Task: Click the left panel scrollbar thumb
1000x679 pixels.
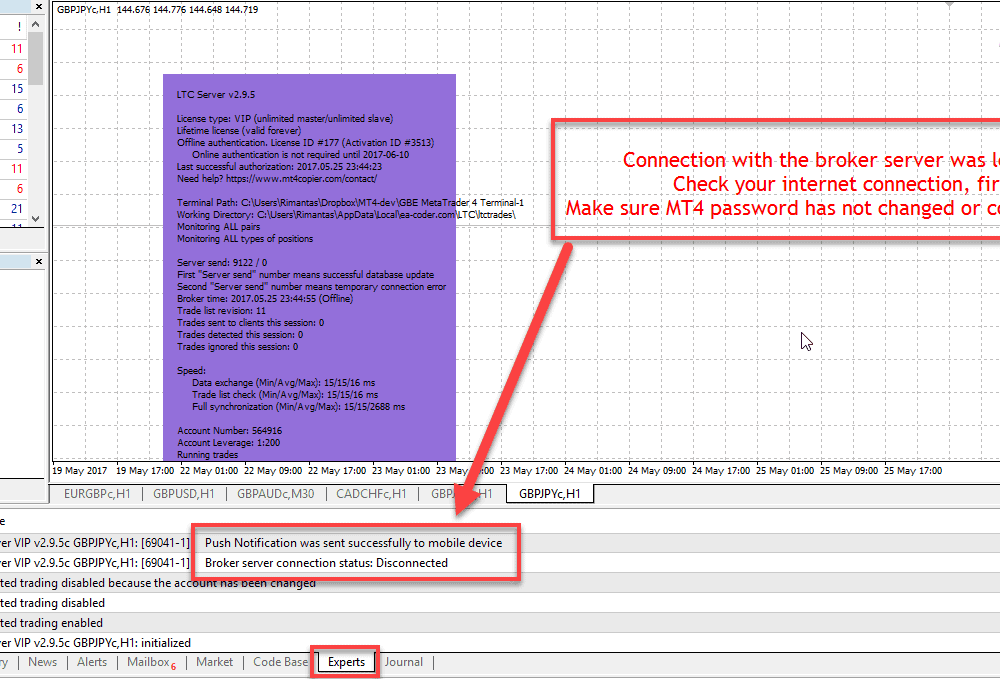Action: (x=36, y=58)
